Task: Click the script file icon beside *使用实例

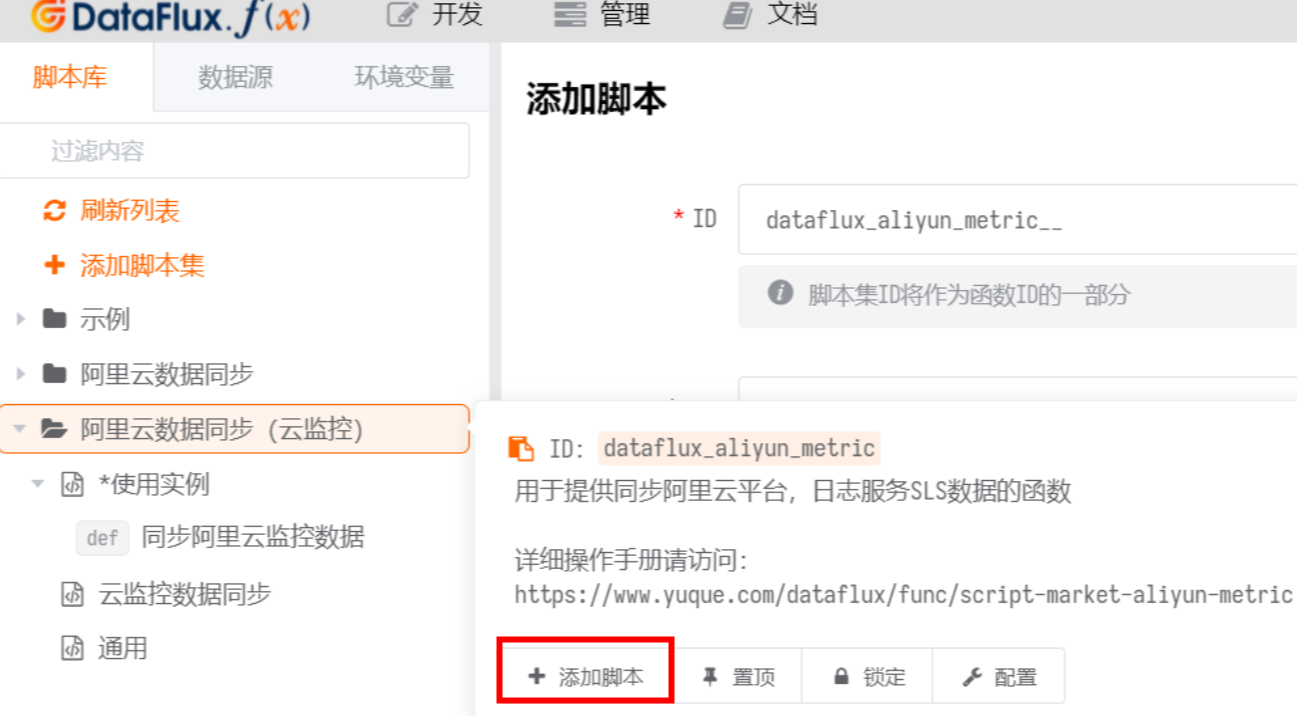Action: (x=72, y=485)
